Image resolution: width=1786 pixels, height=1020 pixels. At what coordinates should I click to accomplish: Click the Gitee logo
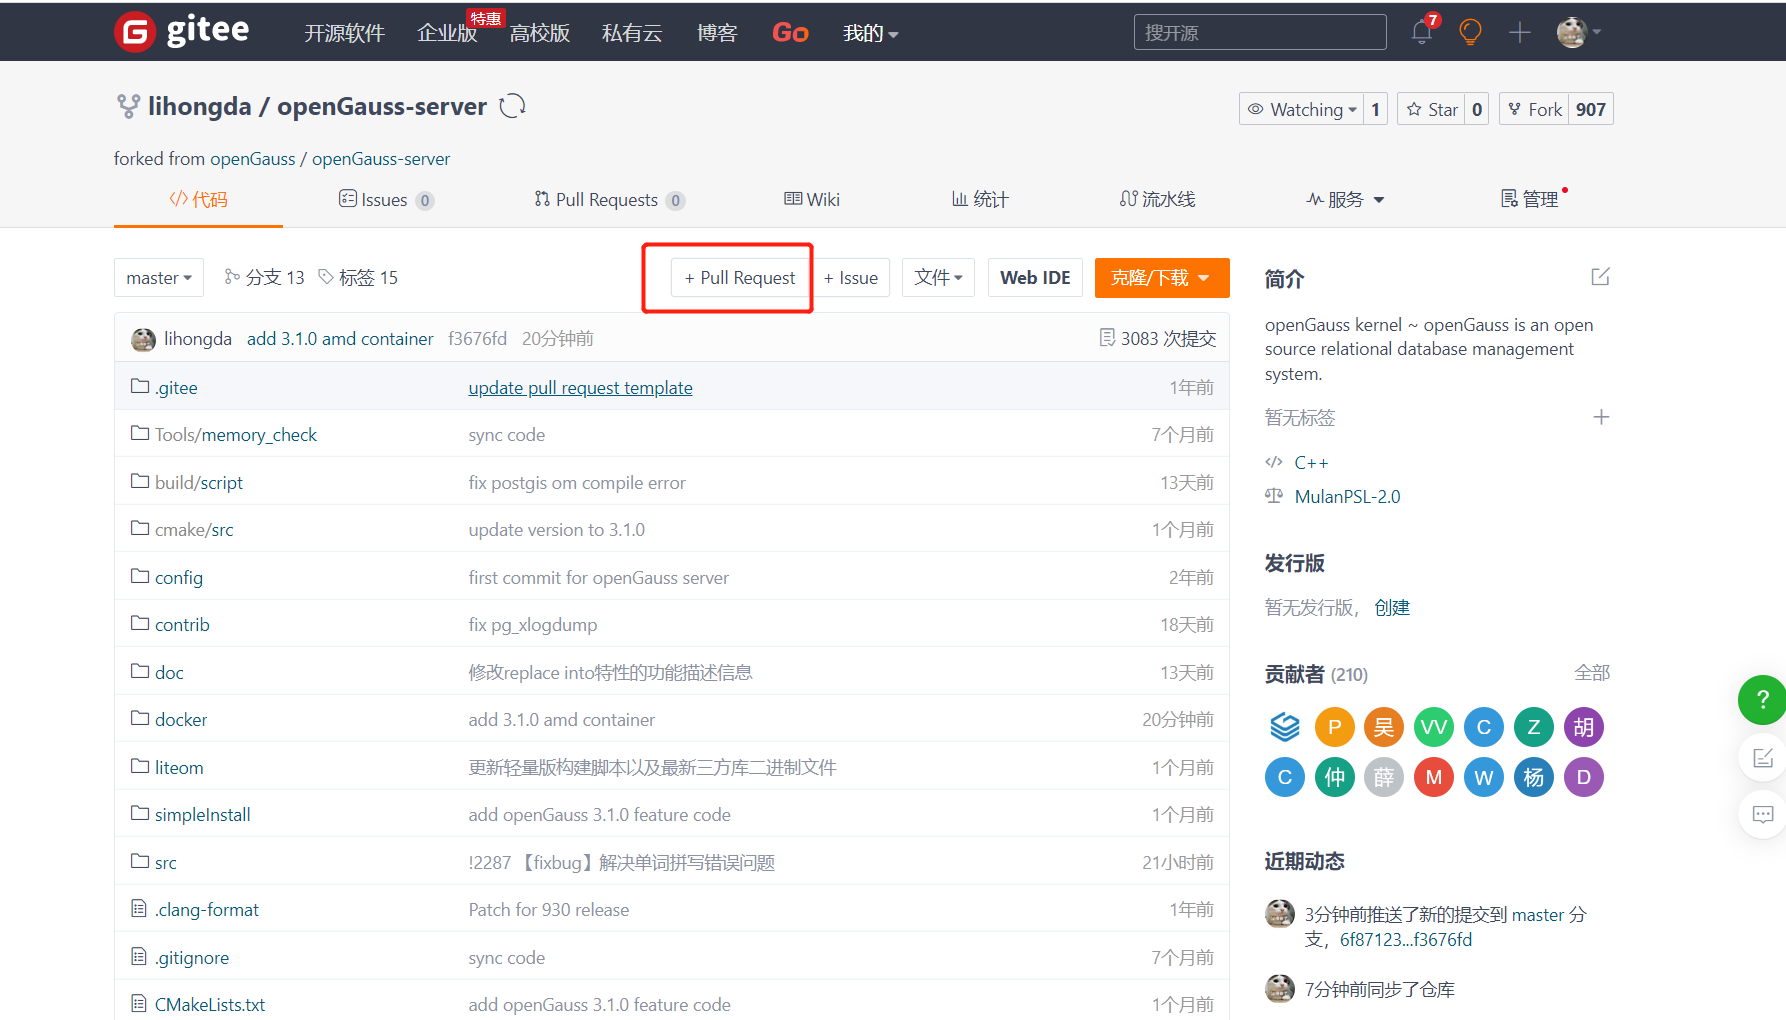(x=181, y=32)
